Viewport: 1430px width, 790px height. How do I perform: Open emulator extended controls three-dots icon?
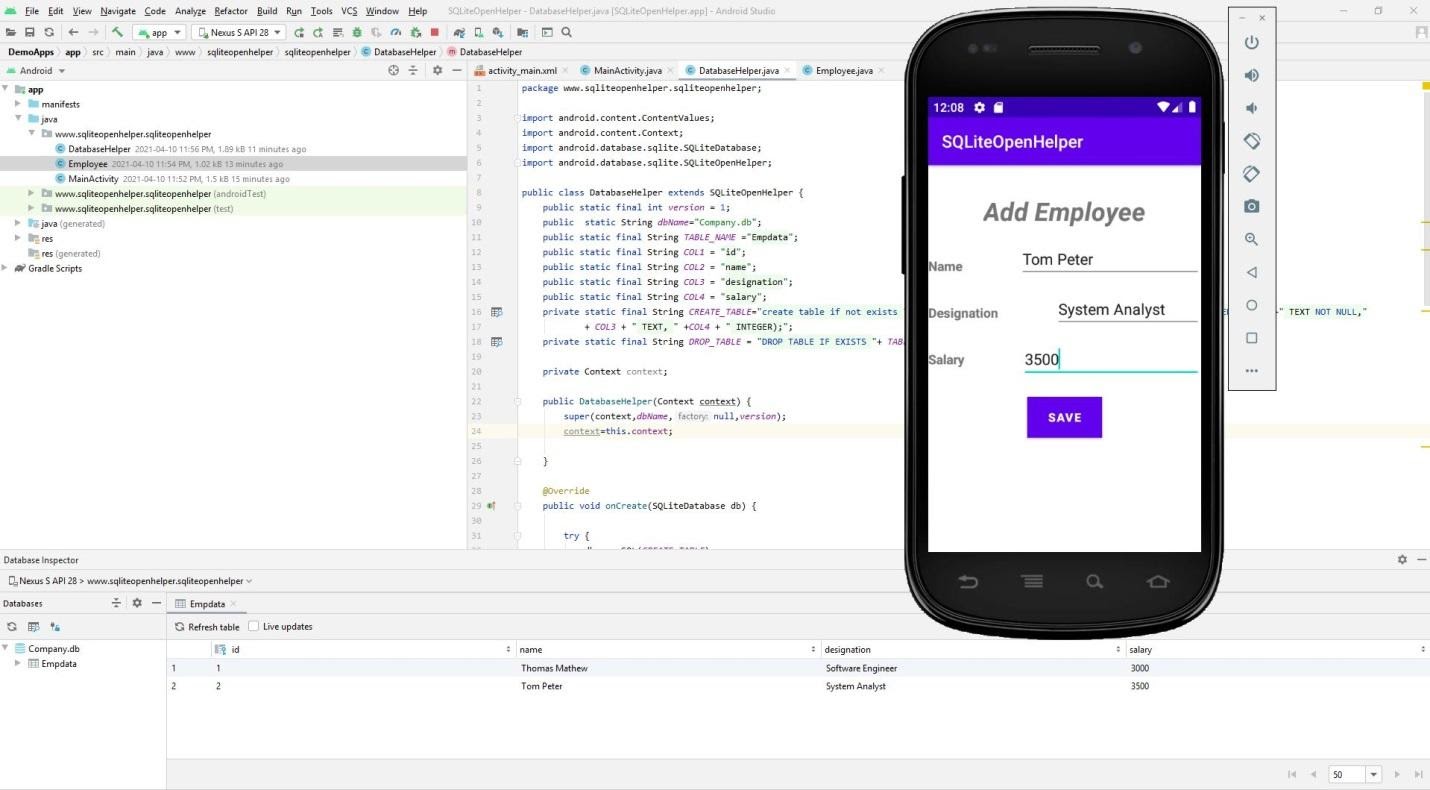click(x=1251, y=371)
